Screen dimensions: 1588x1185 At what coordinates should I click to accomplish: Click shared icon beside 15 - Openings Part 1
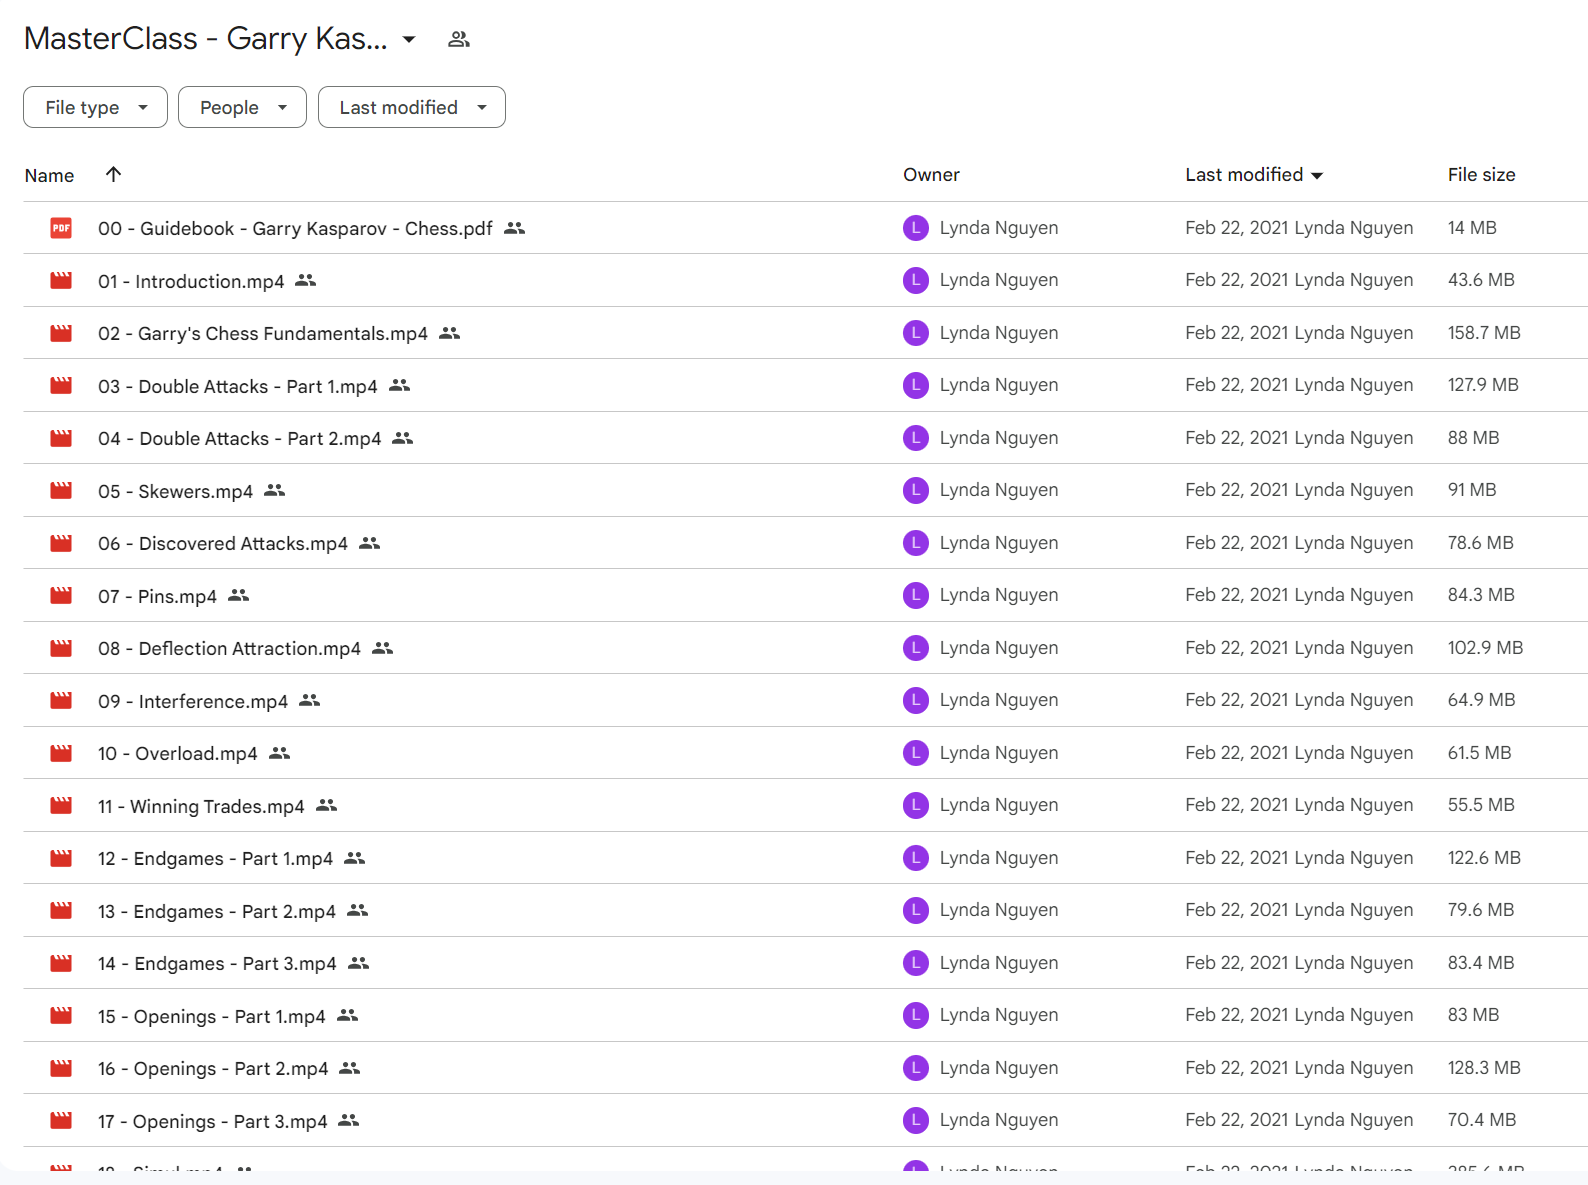348,1015
